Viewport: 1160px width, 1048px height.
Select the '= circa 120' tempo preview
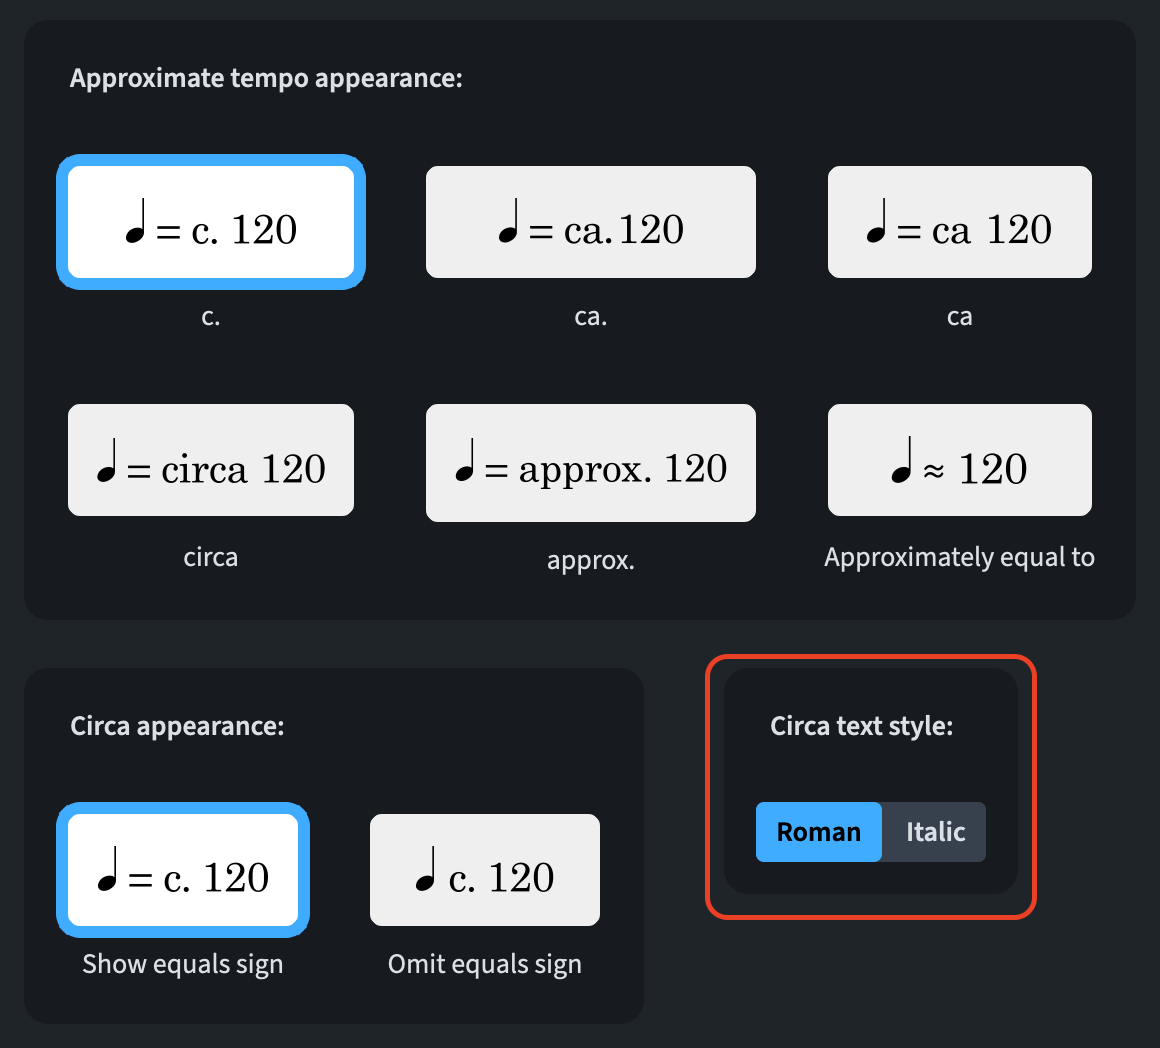point(211,460)
